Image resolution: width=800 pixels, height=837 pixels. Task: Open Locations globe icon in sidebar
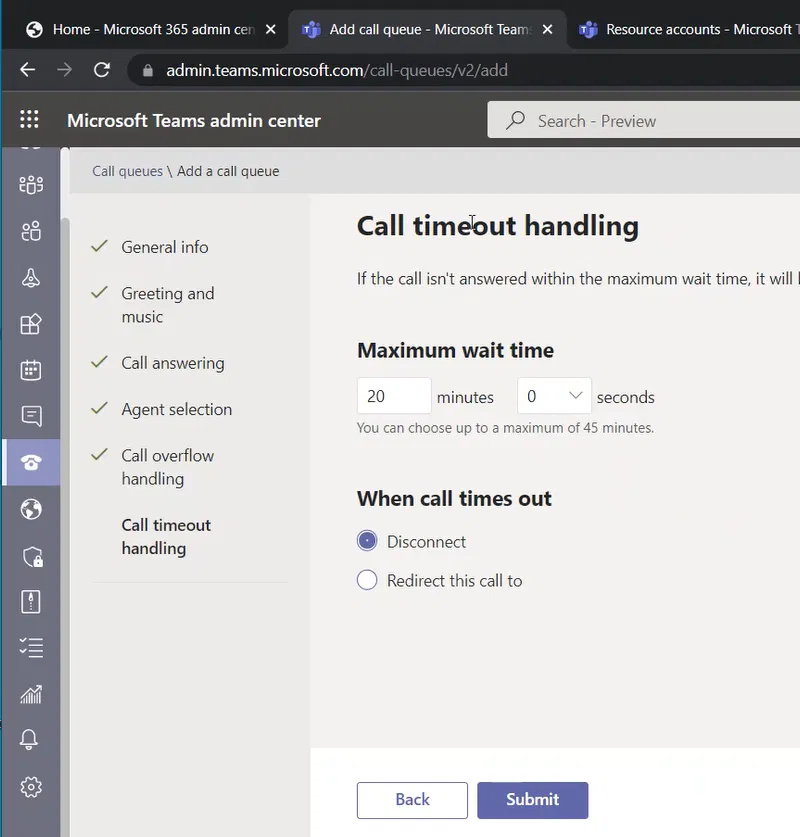point(31,510)
